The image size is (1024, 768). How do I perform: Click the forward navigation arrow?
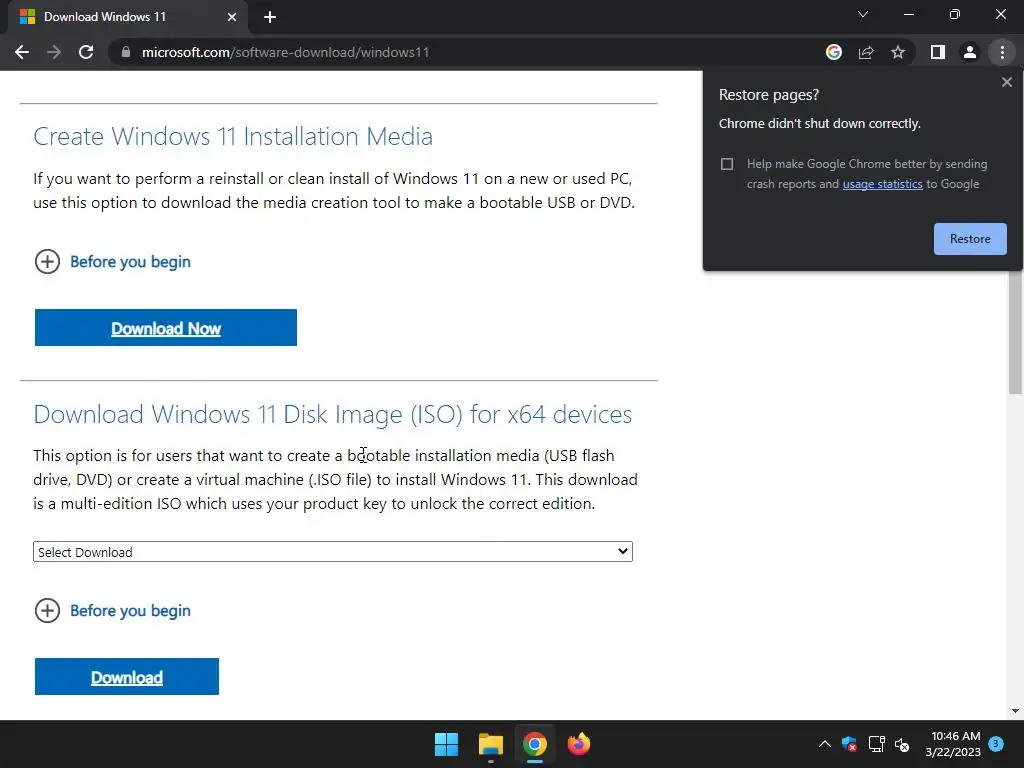click(x=54, y=52)
